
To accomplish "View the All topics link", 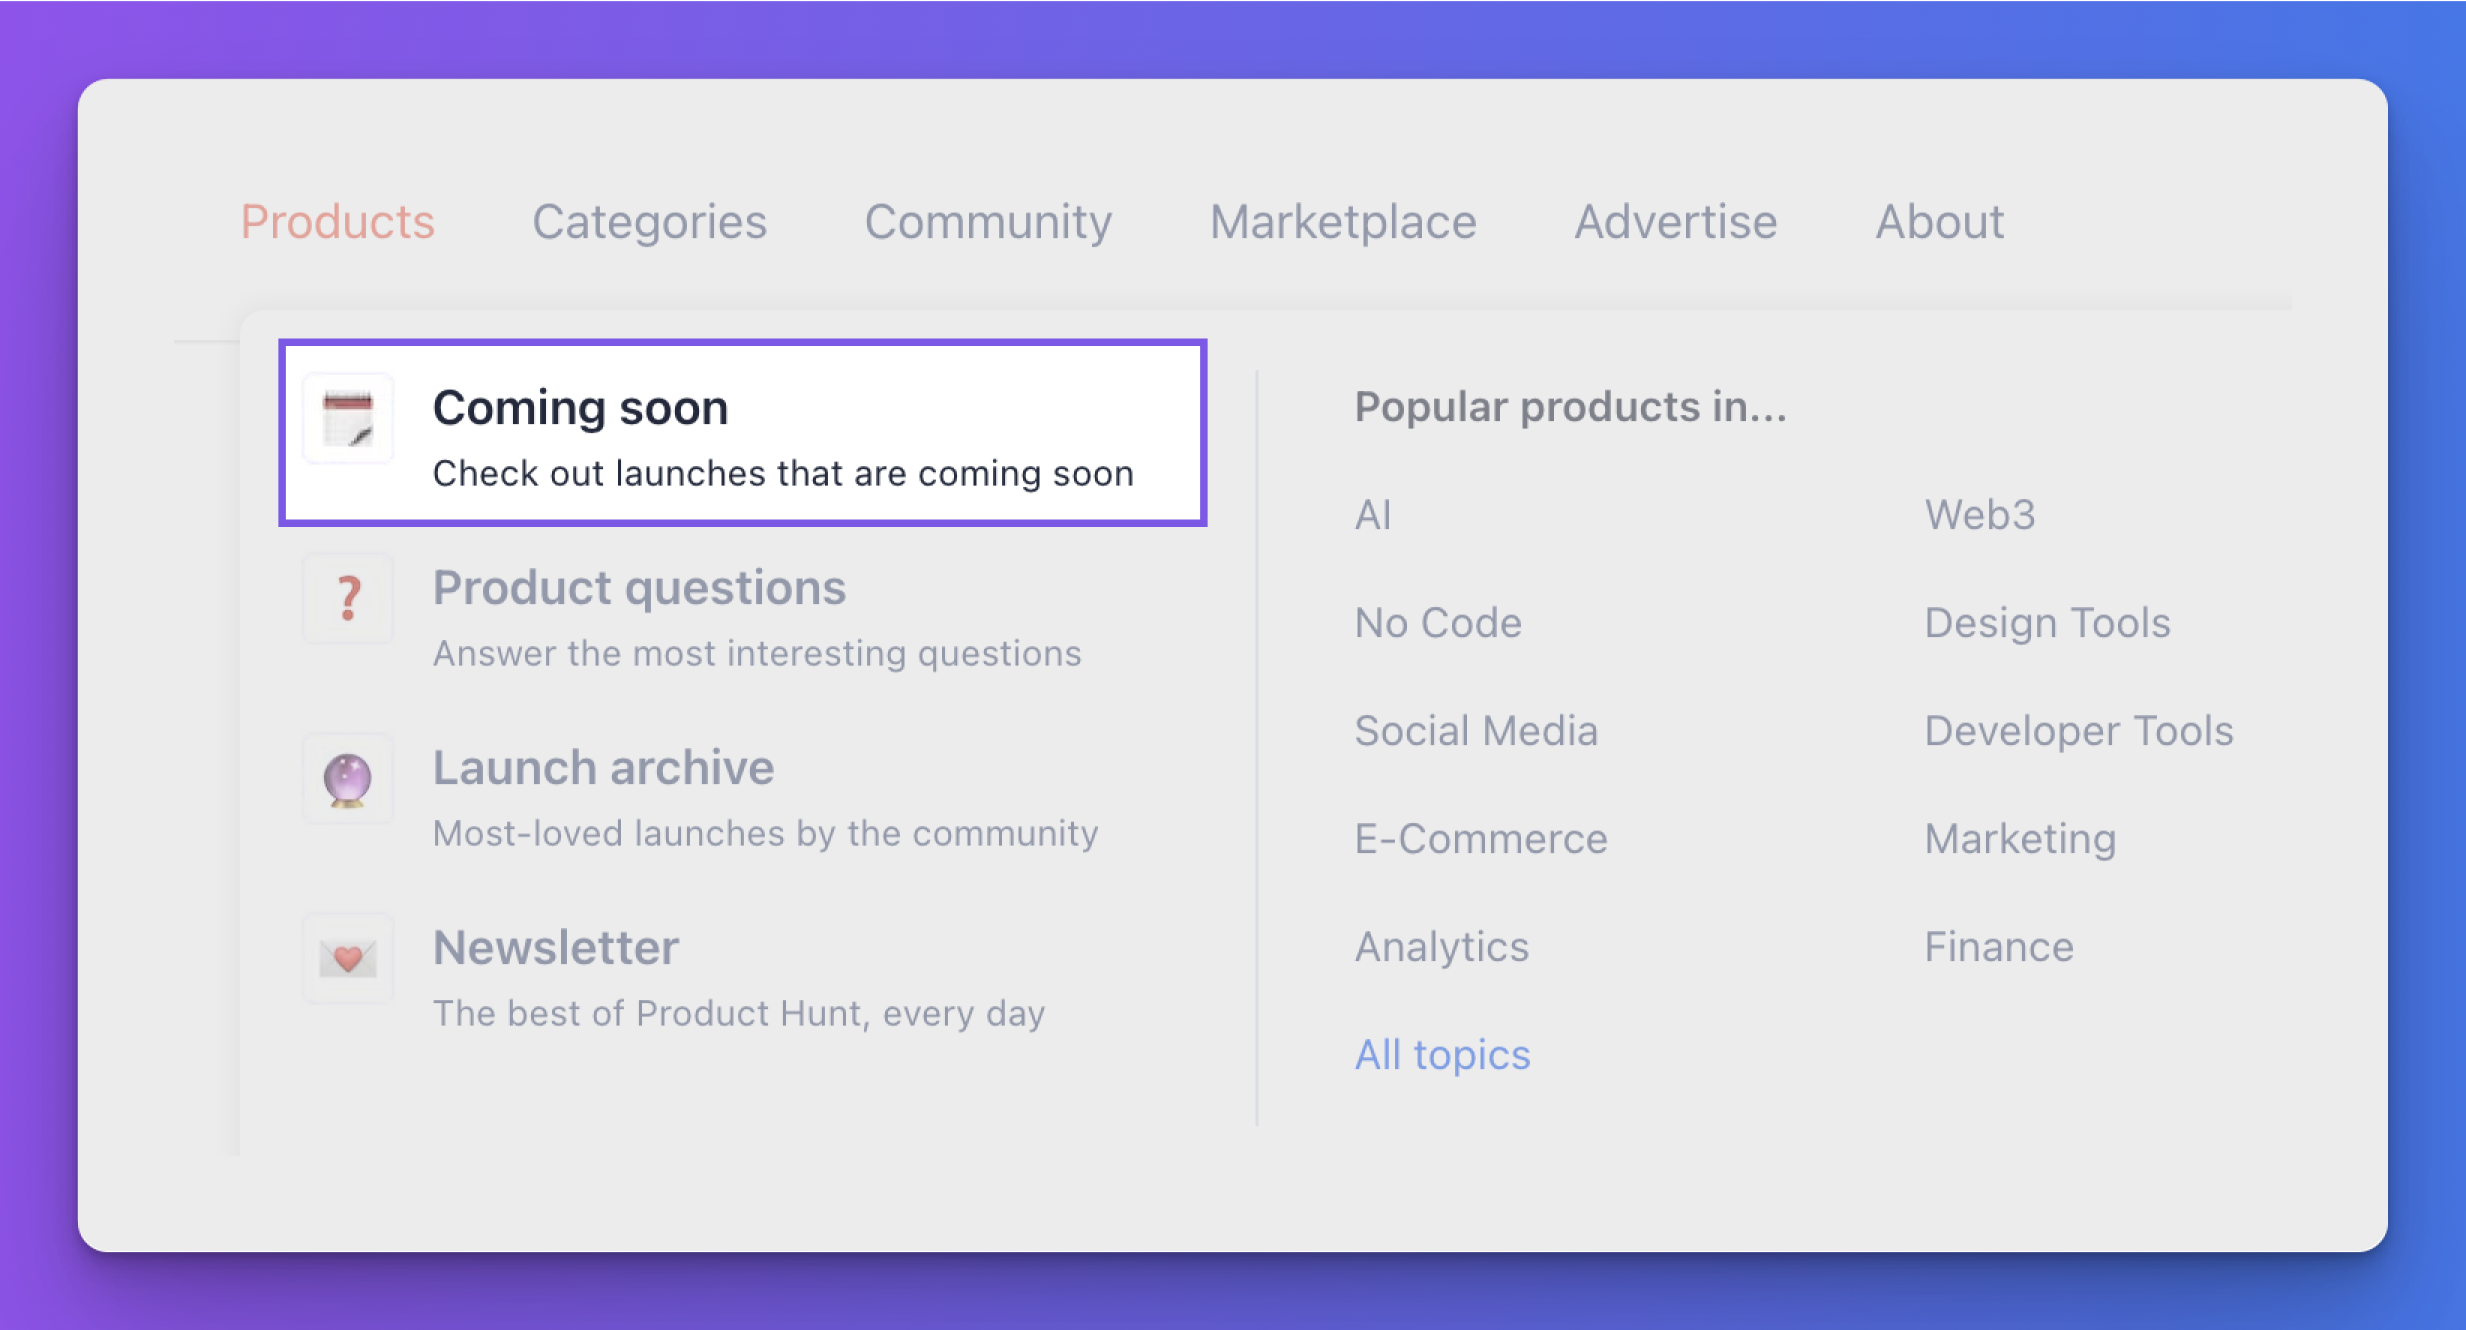I will [1442, 1054].
